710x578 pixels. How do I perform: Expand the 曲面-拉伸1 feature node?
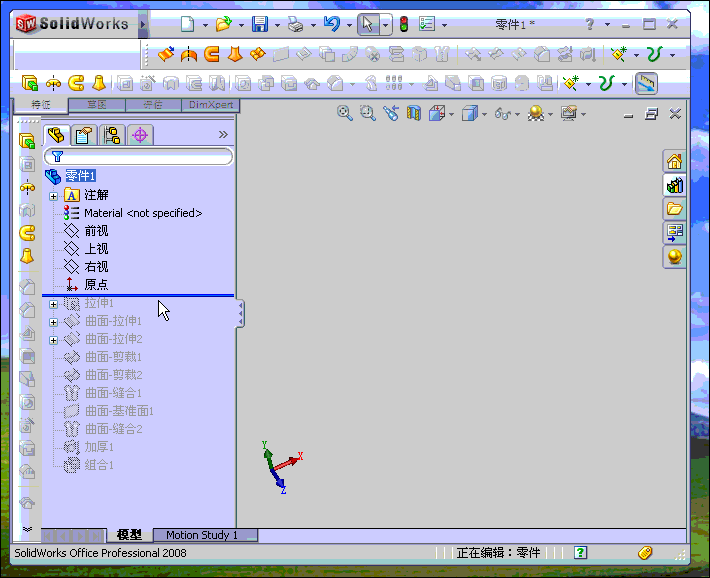(x=53, y=322)
